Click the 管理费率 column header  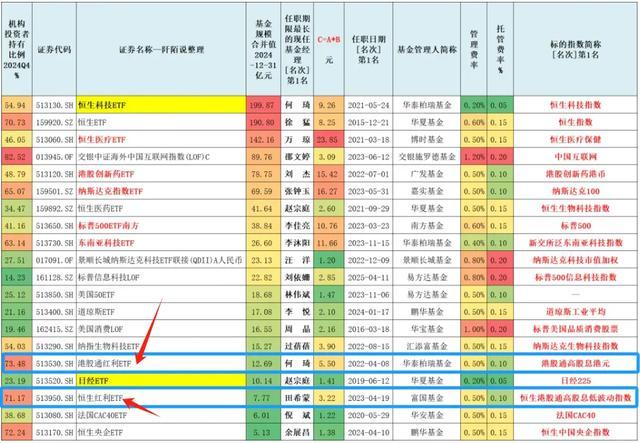473,50
